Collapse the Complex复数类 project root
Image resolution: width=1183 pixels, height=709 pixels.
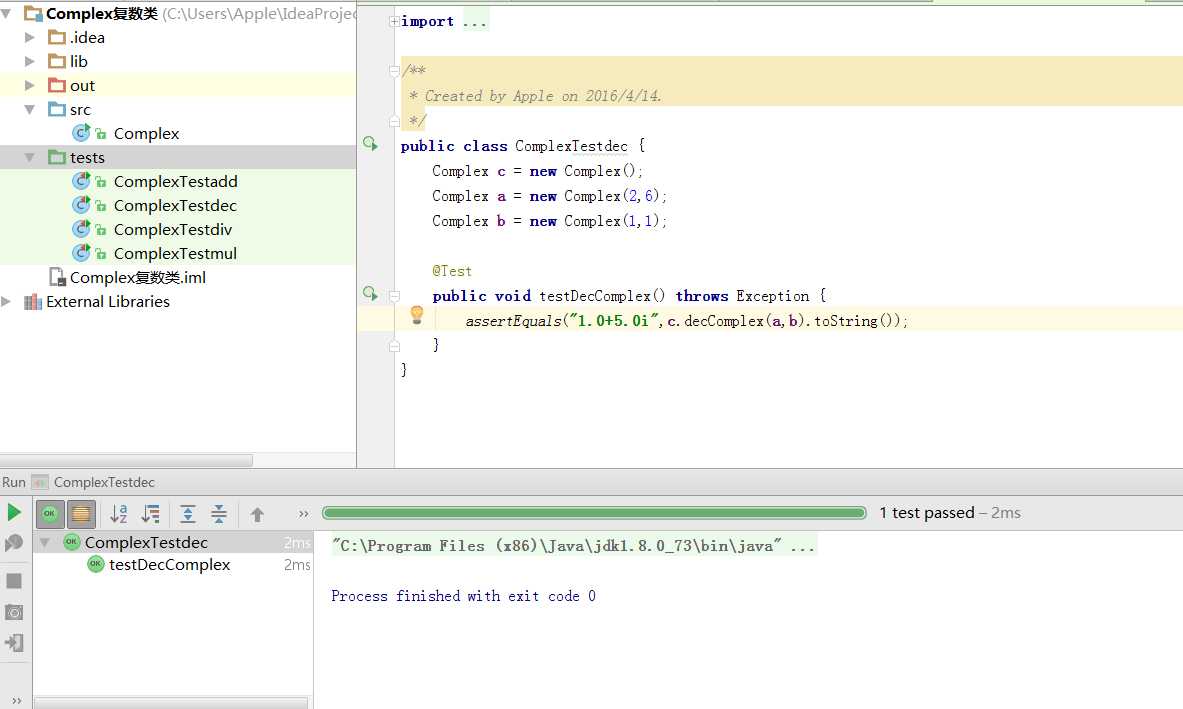6,14
